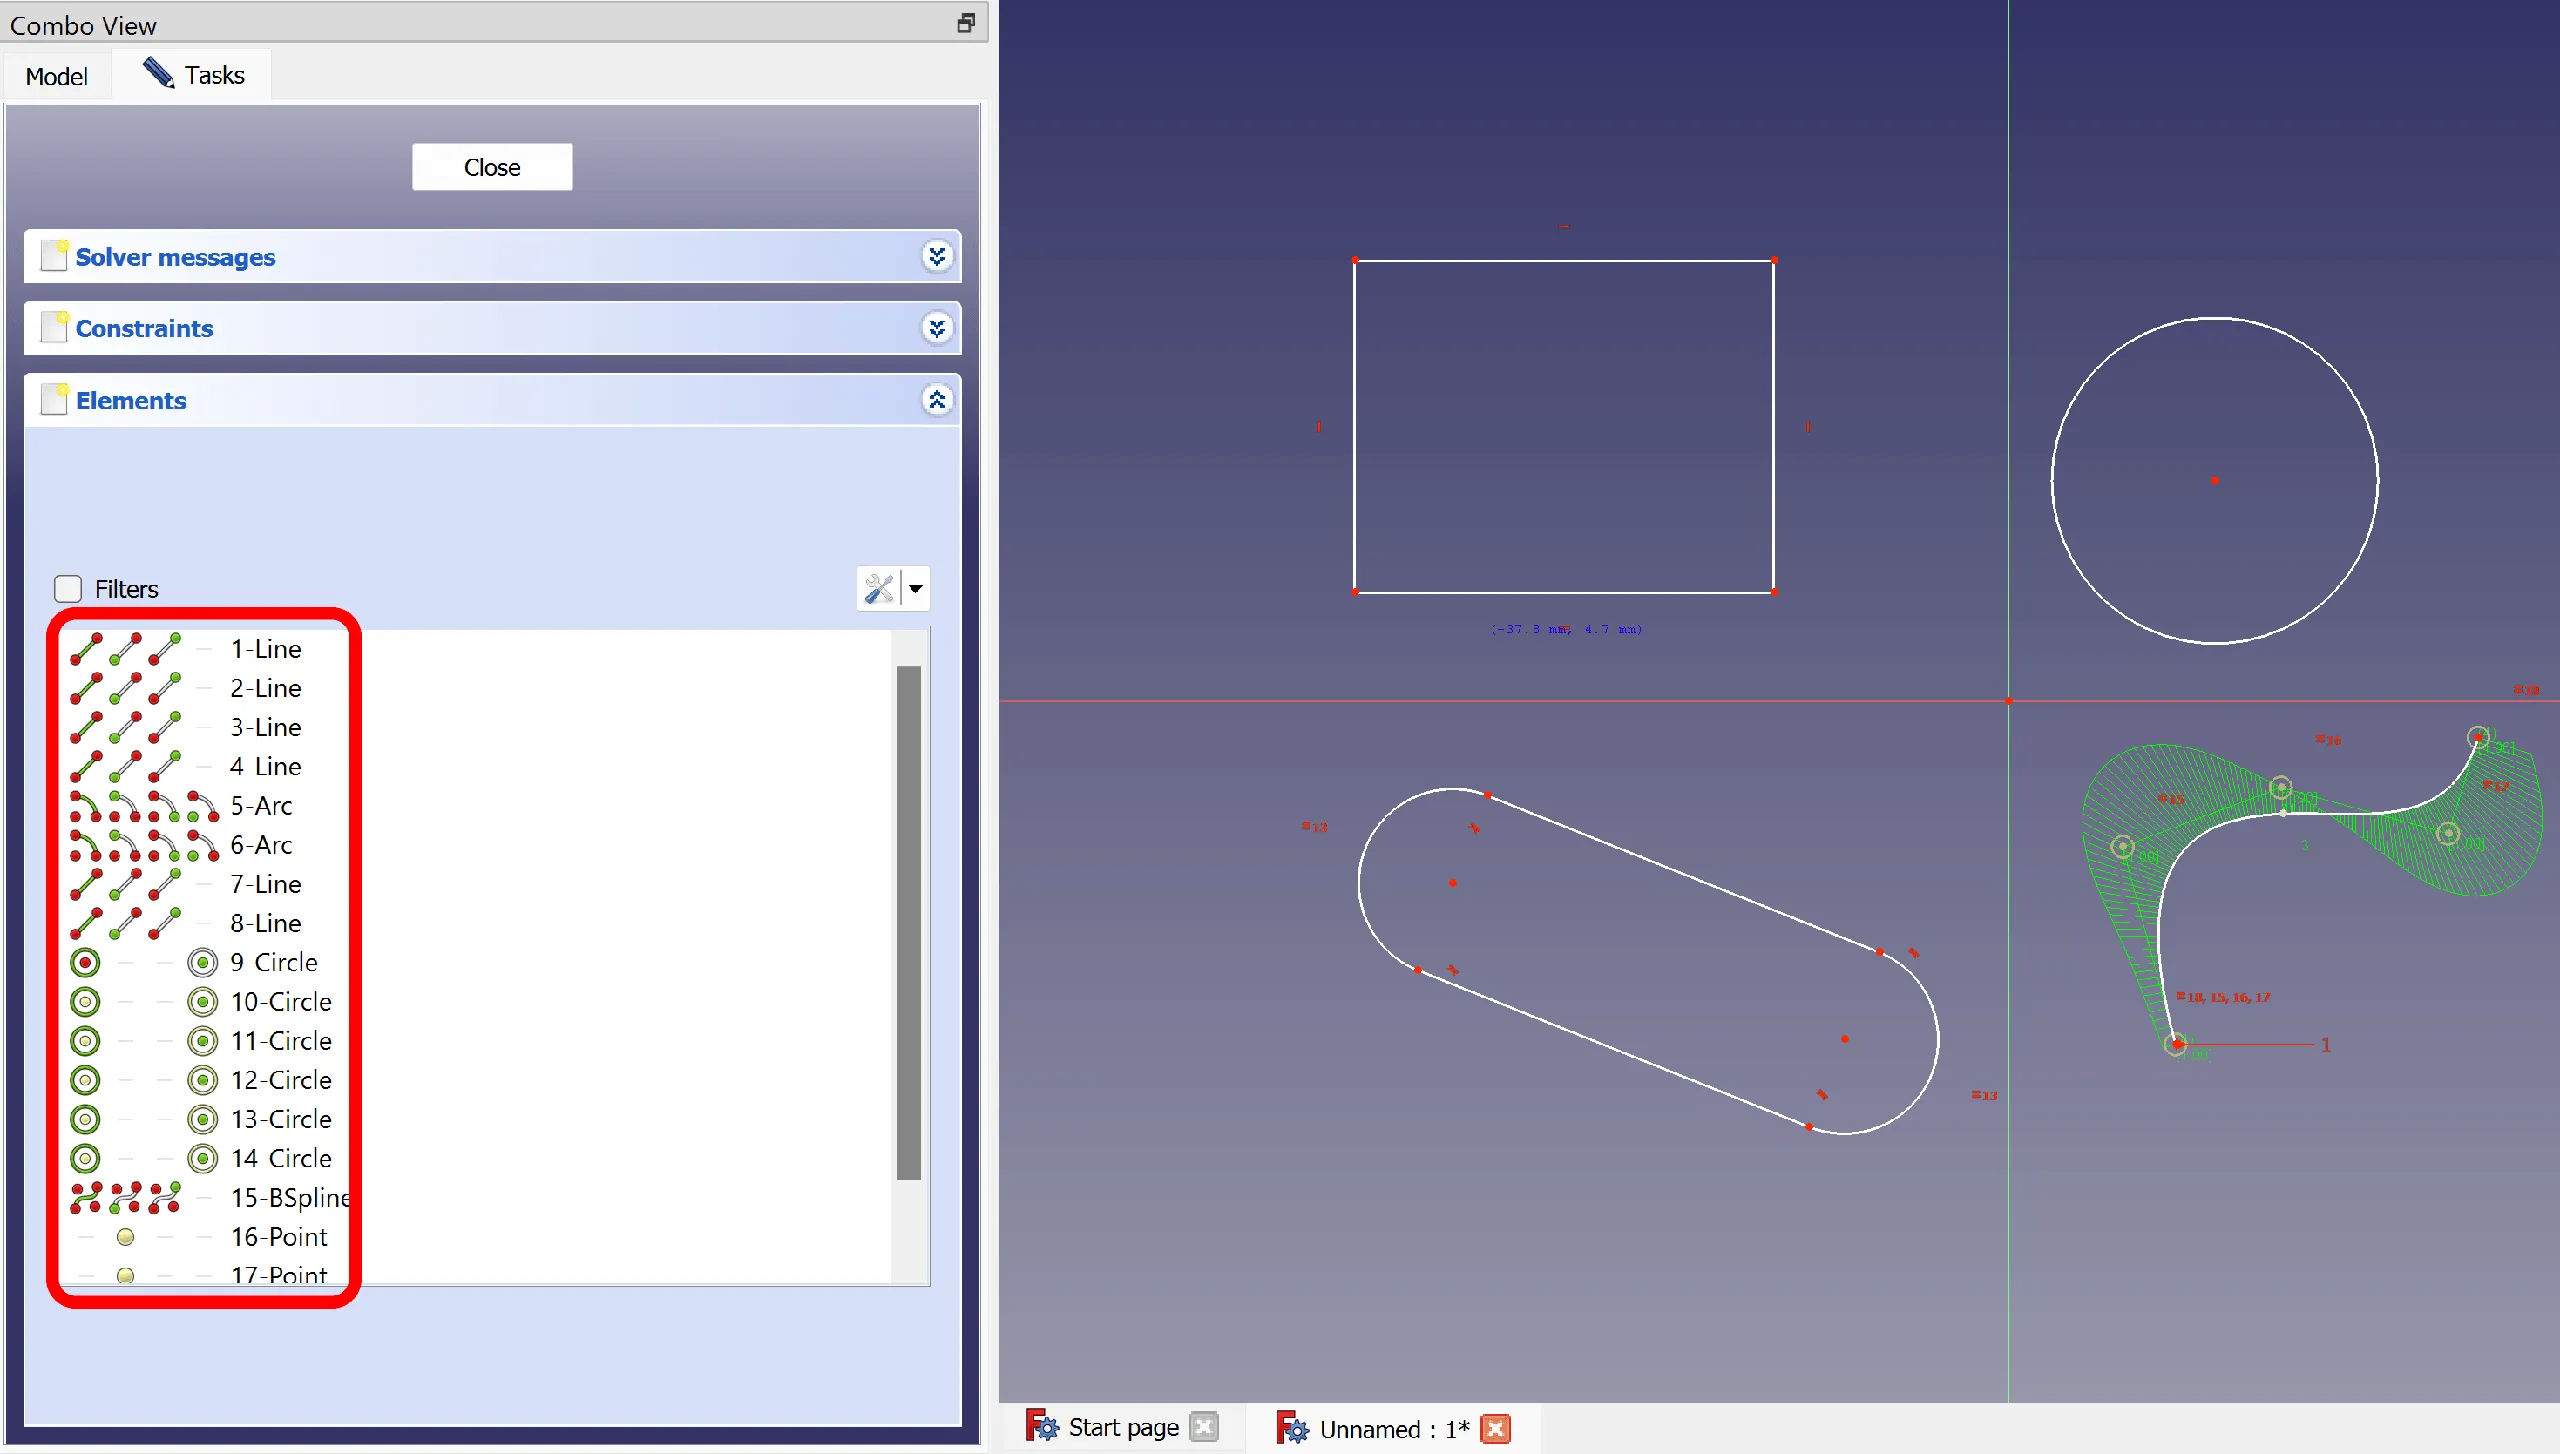Select the 6-Arc end point icon

coord(164,845)
